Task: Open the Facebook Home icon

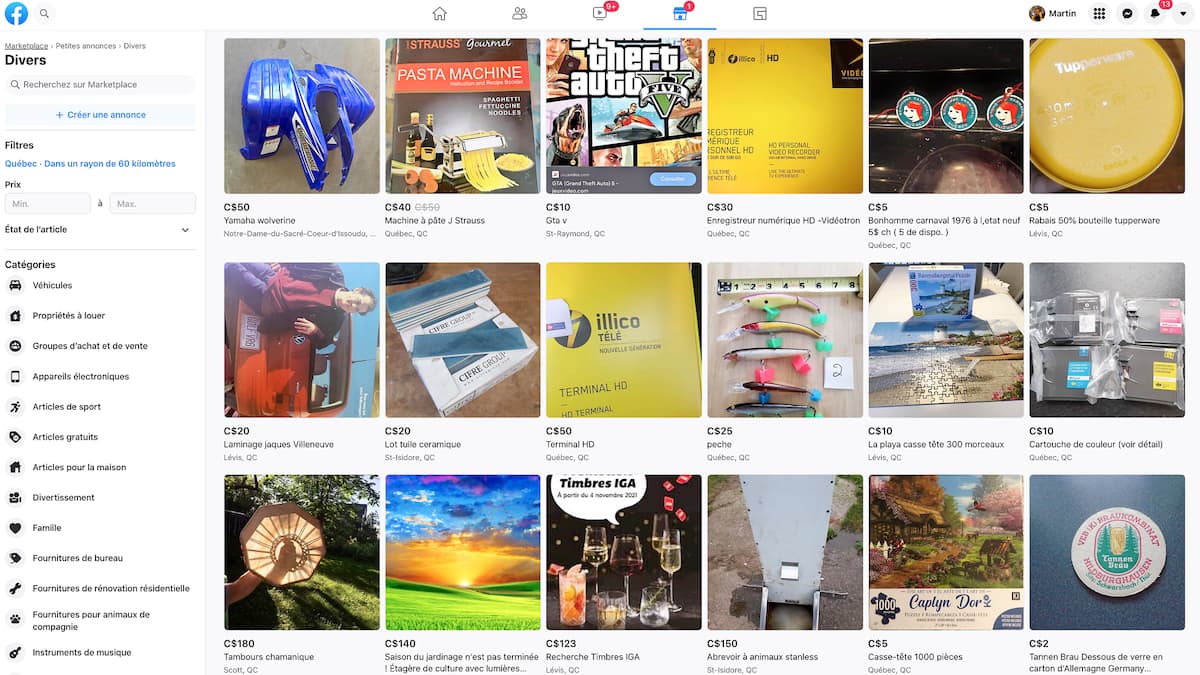Action: coord(439,14)
